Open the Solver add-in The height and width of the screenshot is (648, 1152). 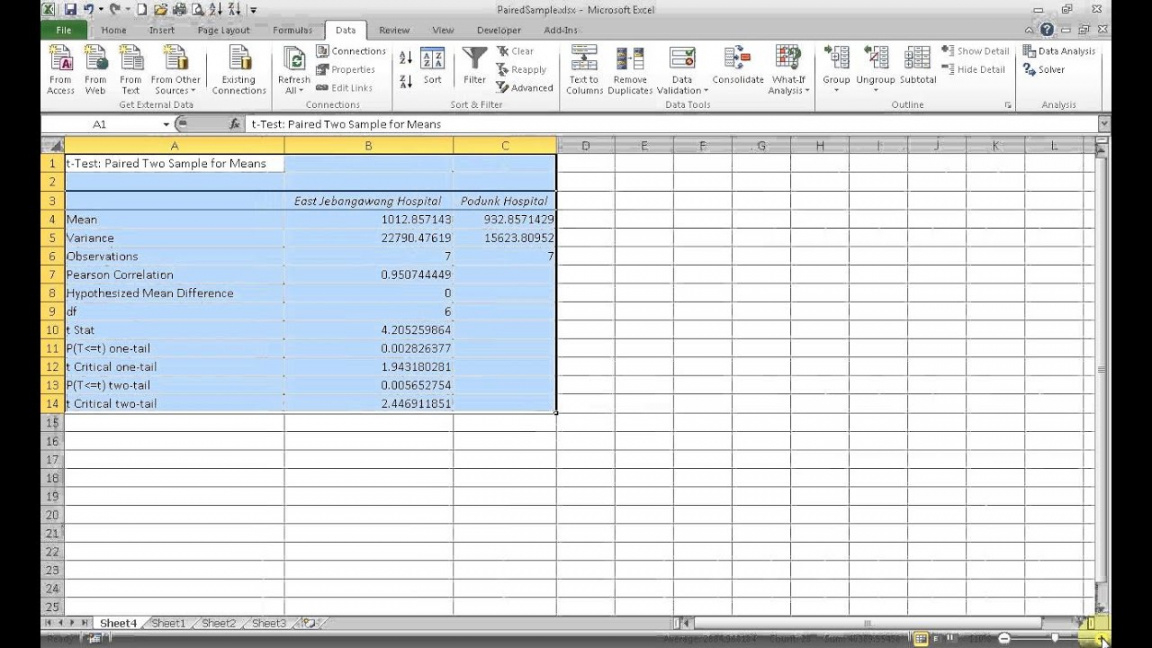[x=1043, y=70]
